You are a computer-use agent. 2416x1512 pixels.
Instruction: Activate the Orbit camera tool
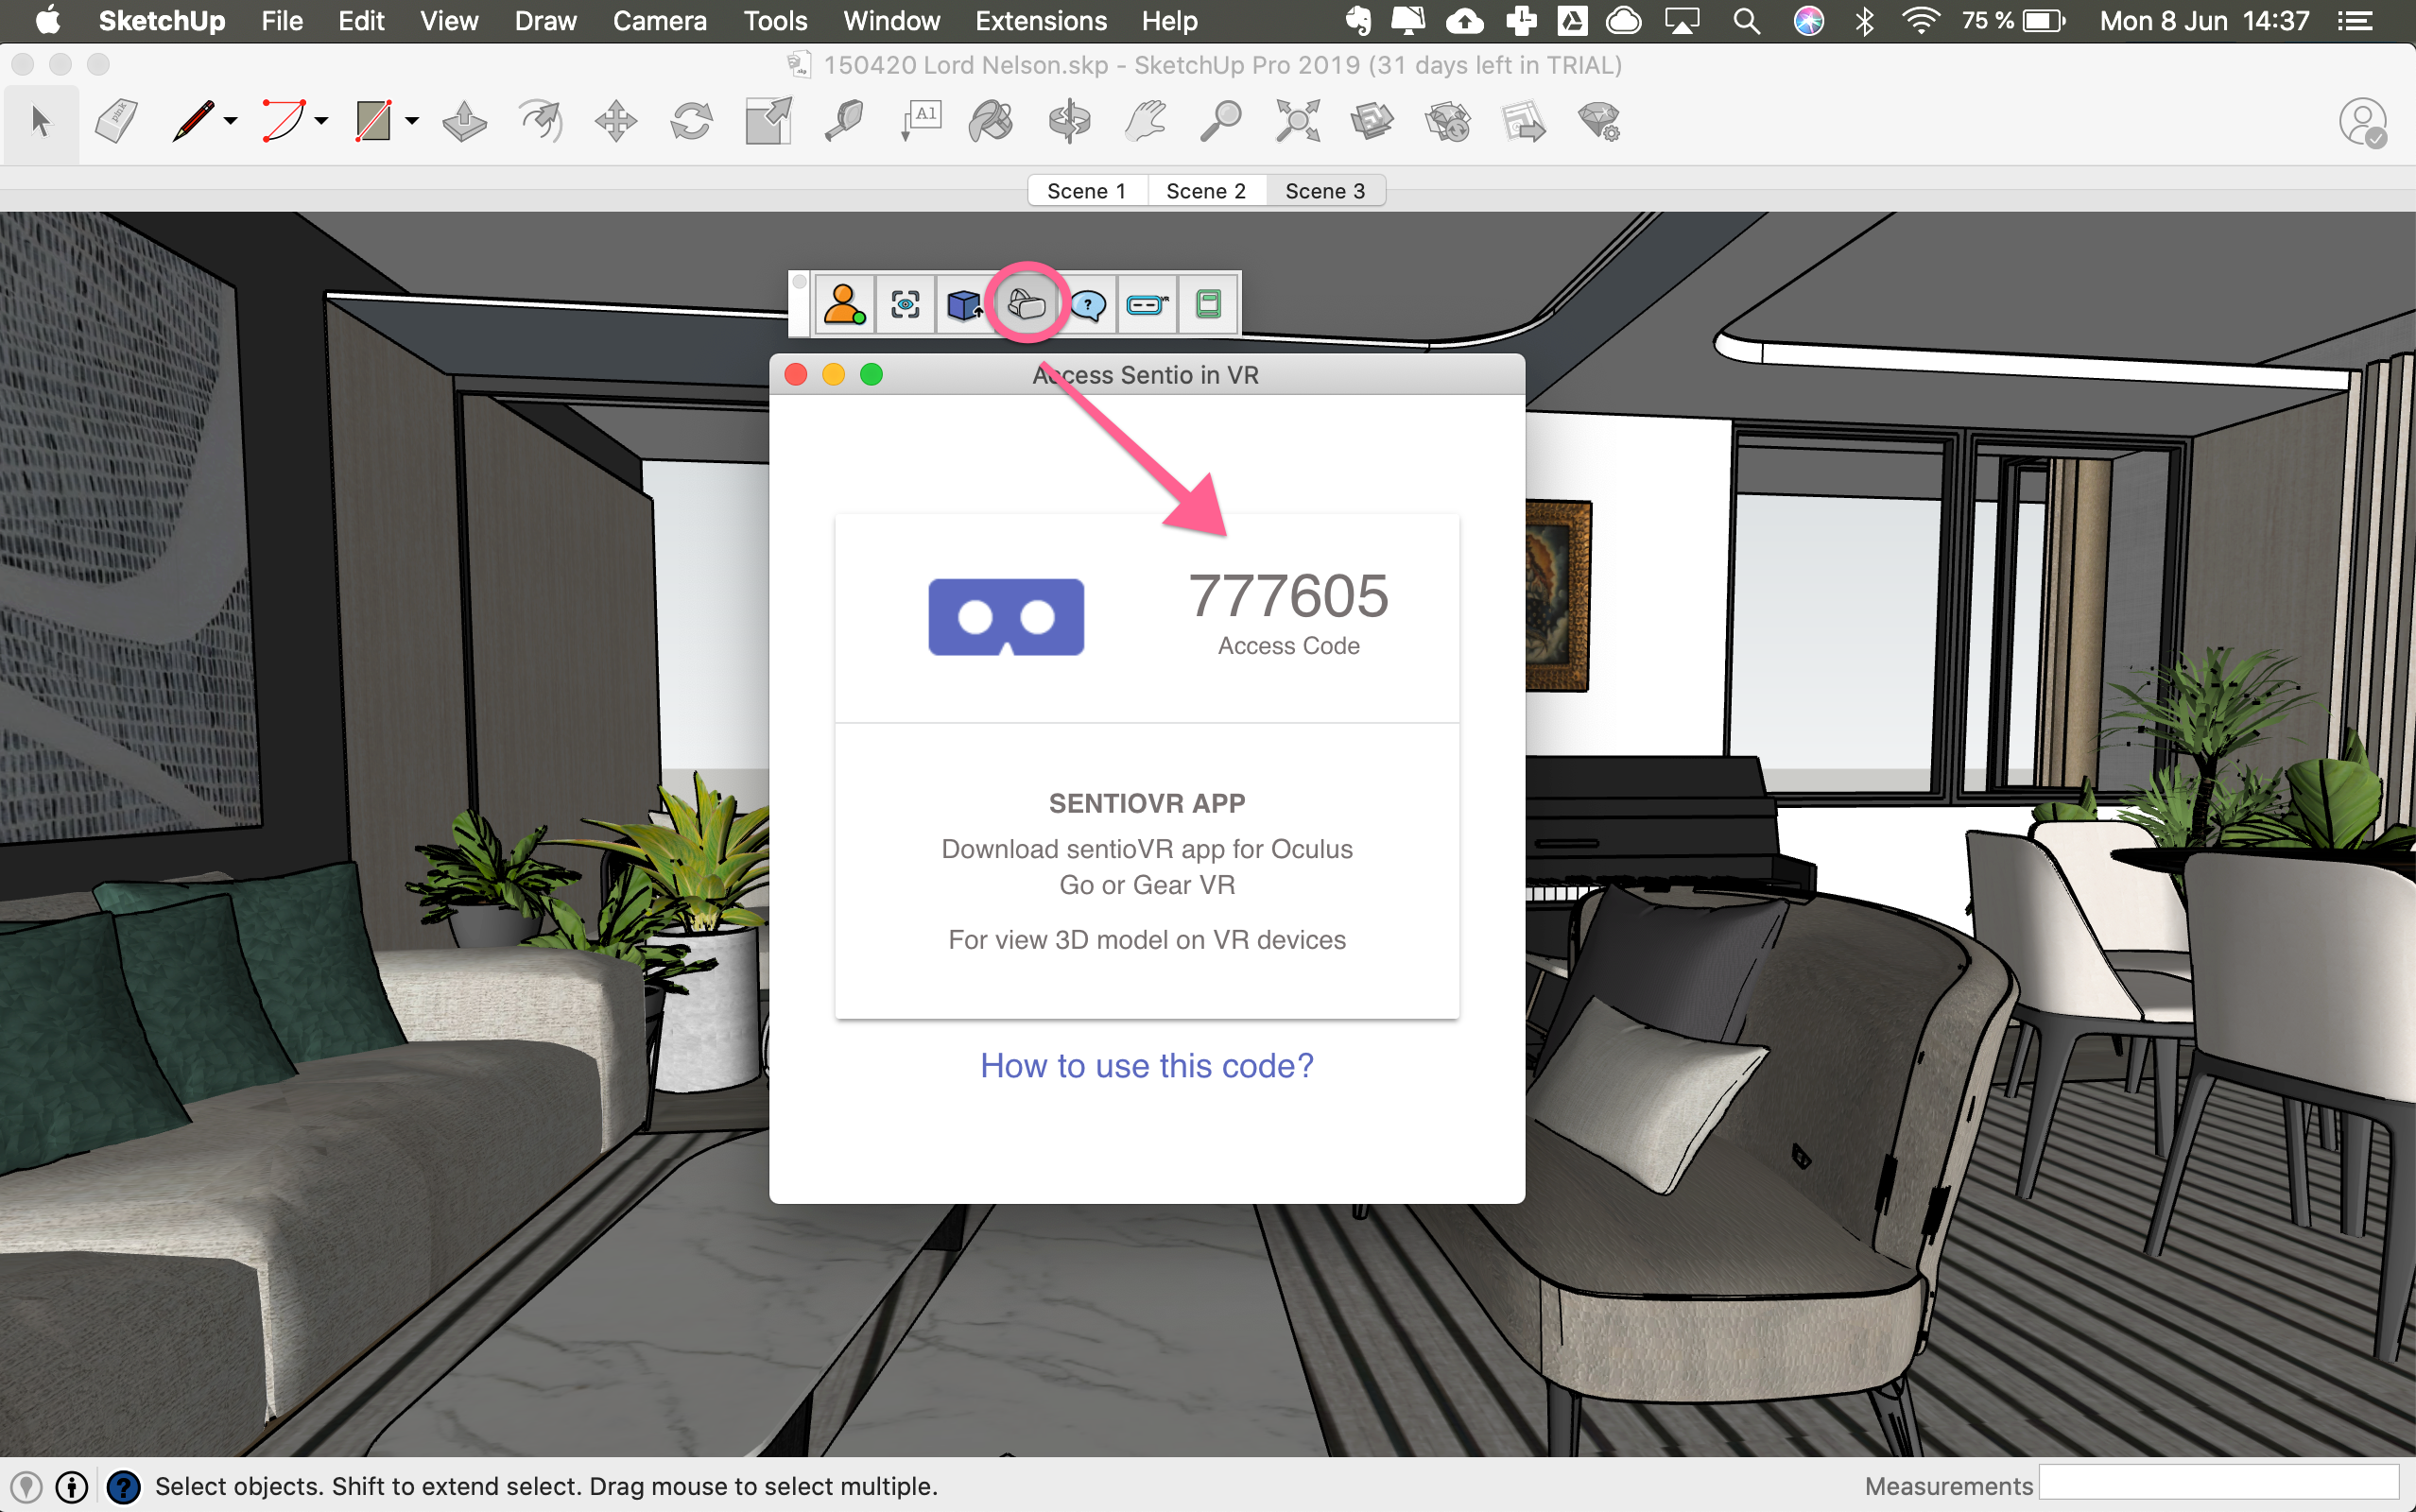pyautogui.click(x=1069, y=122)
